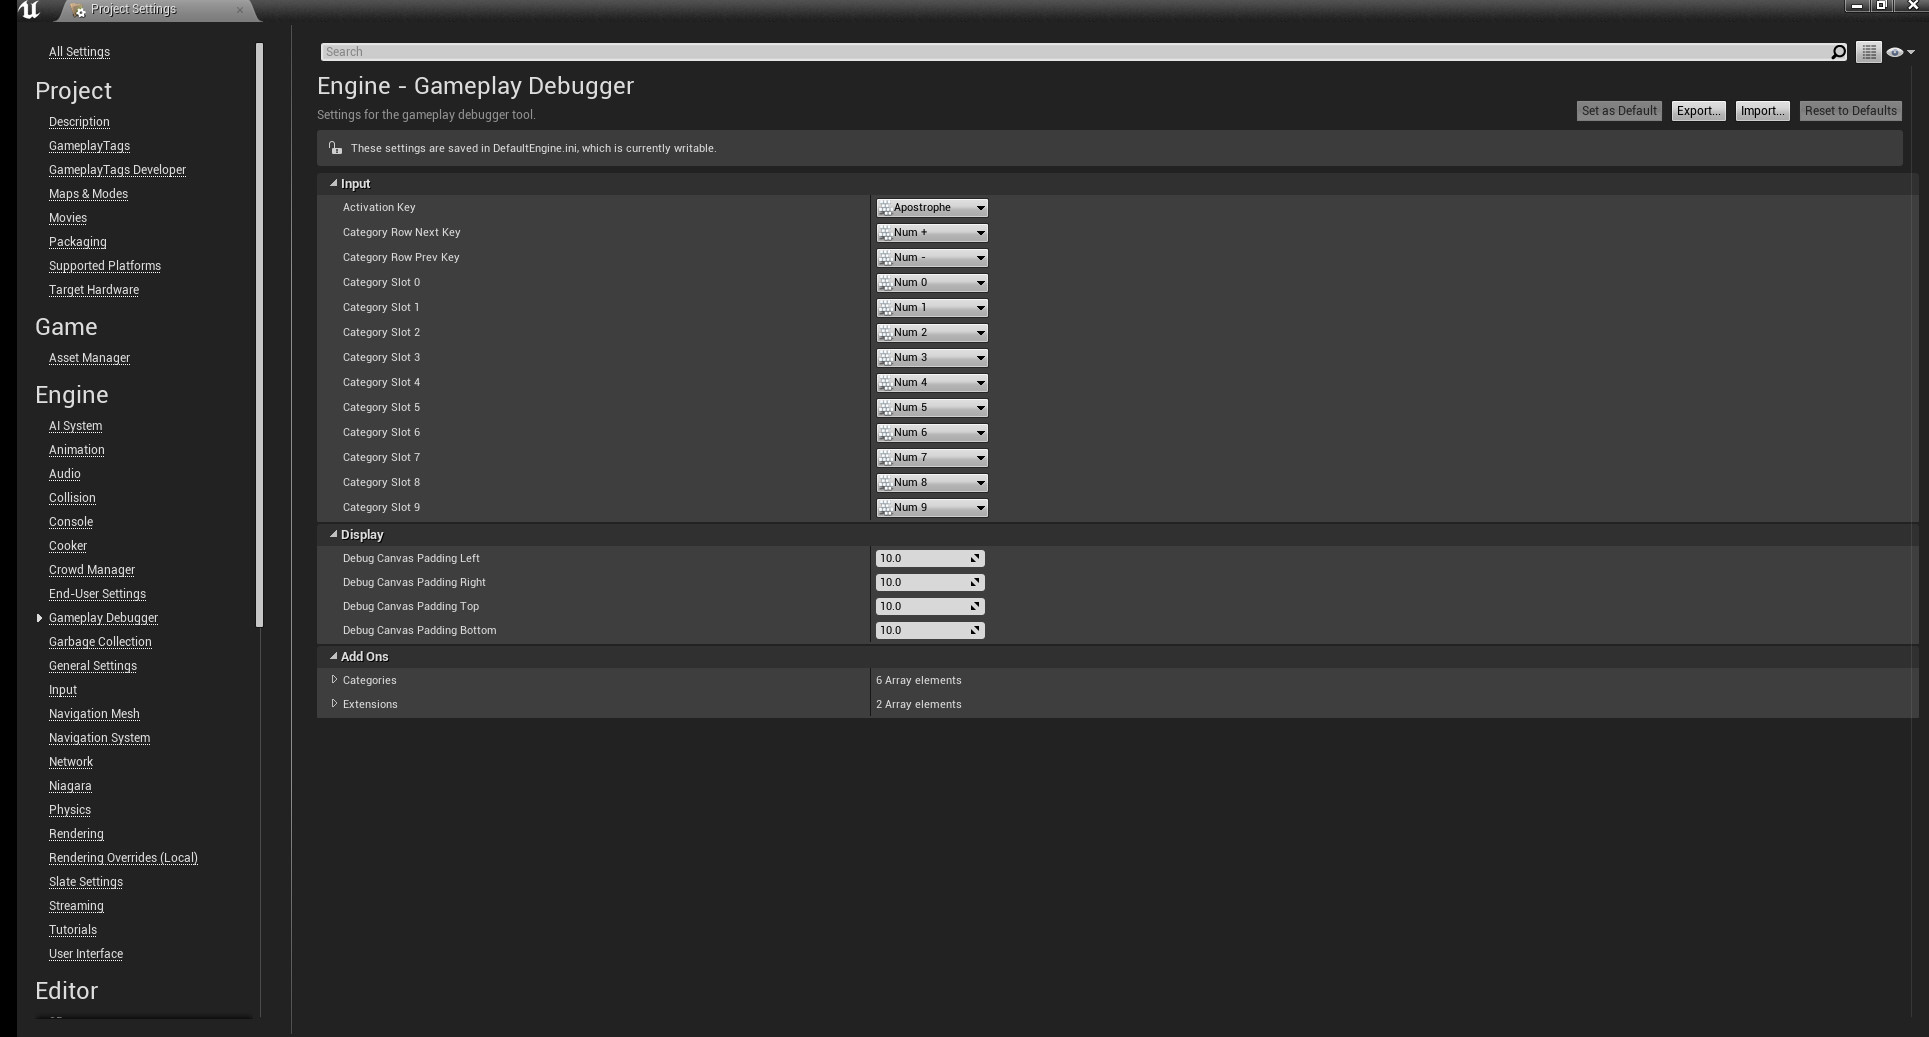Click the Export... button

click(x=1698, y=111)
